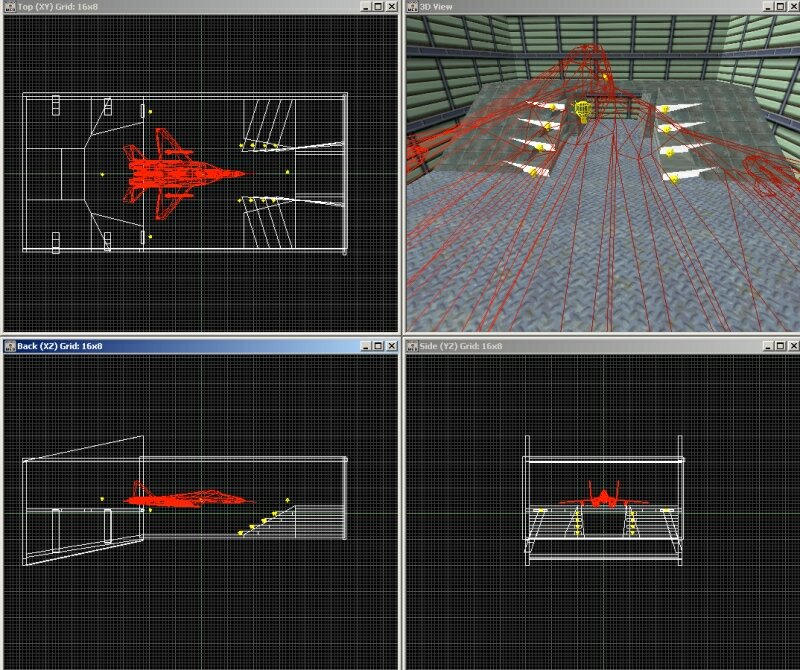
Task: Click the yellow entity right of jet nose in Top view
Action: tap(287, 173)
